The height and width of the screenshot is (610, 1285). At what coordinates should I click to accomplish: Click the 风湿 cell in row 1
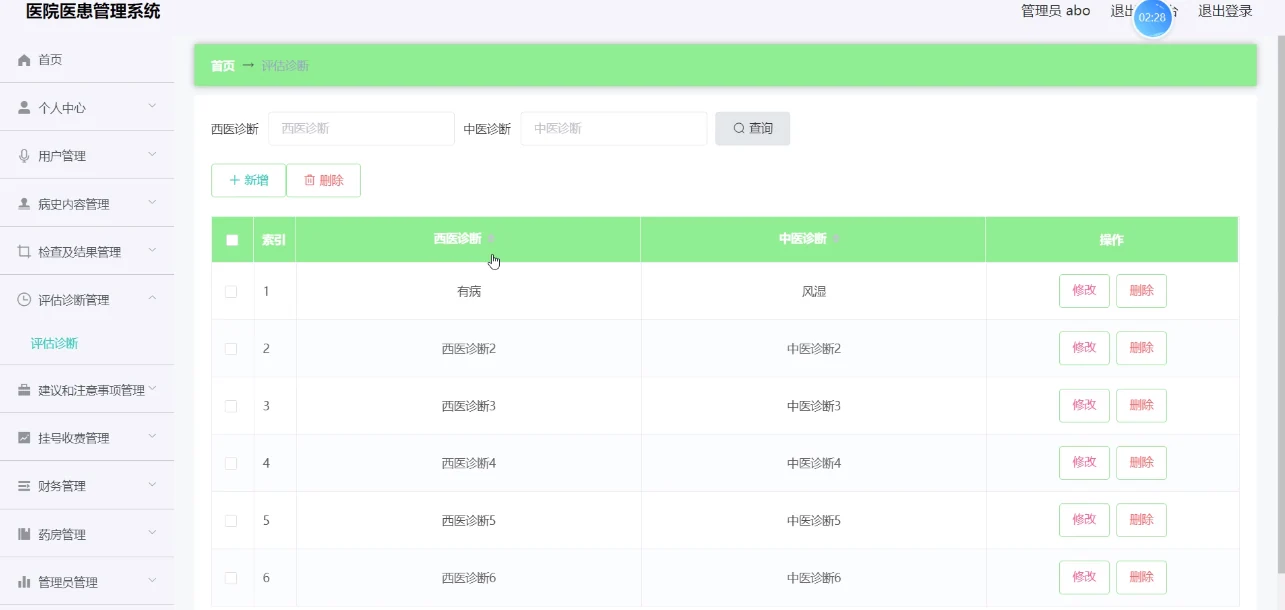(813, 292)
